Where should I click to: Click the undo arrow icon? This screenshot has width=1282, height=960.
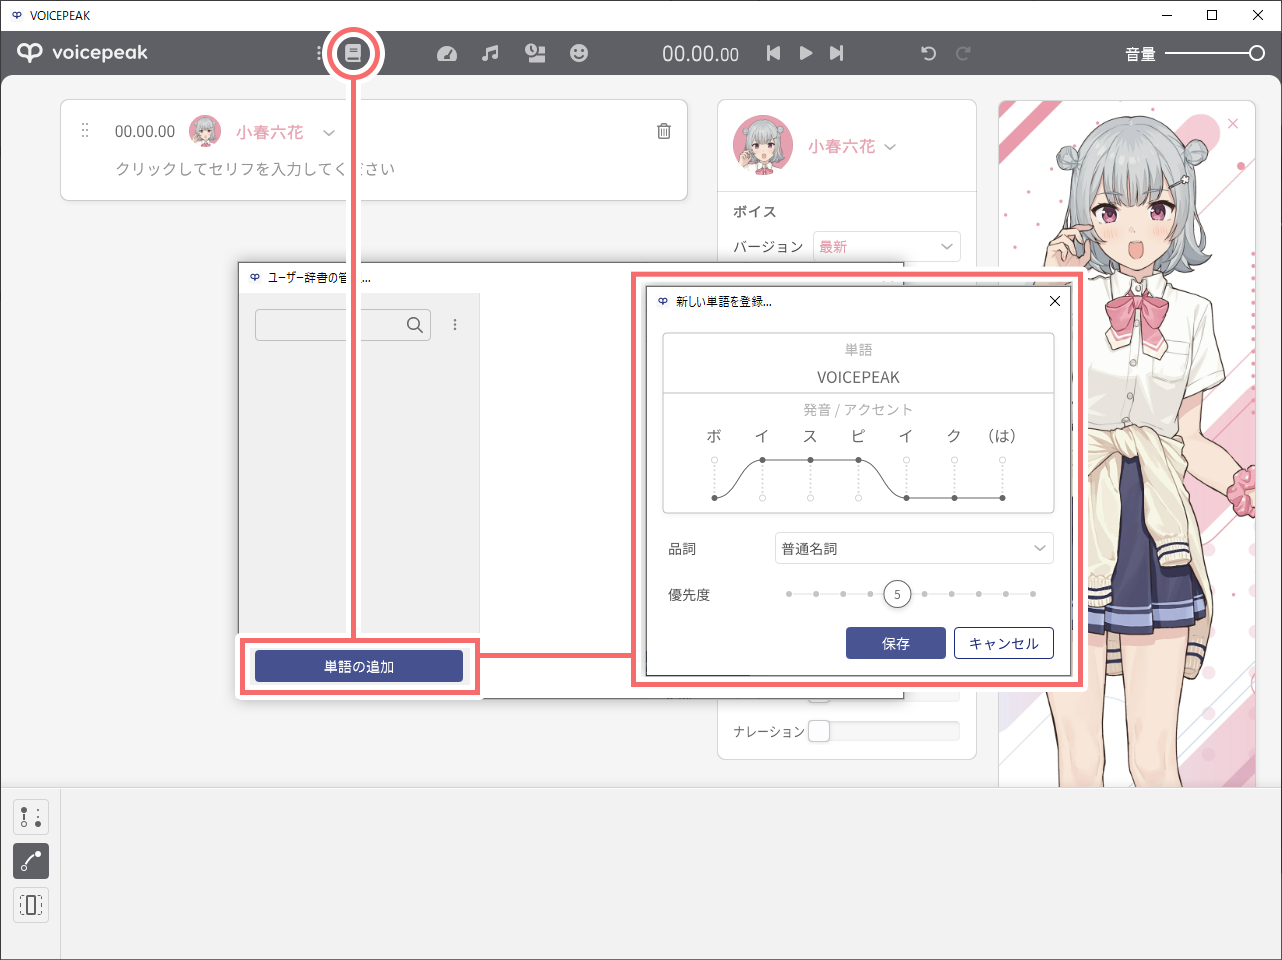[928, 54]
